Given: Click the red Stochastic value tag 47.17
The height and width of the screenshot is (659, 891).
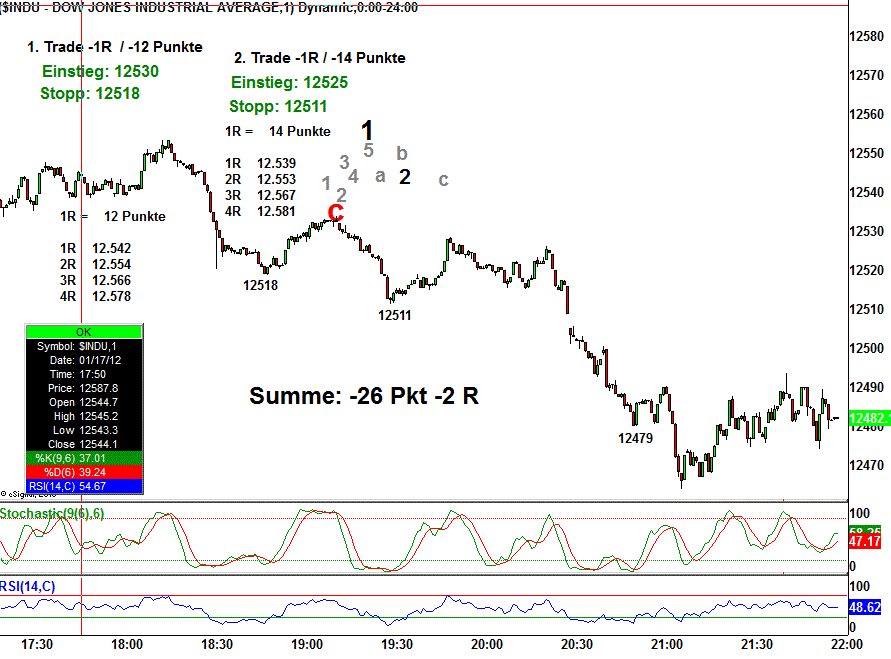Looking at the screenshot, I should click(x=867, y=541).
